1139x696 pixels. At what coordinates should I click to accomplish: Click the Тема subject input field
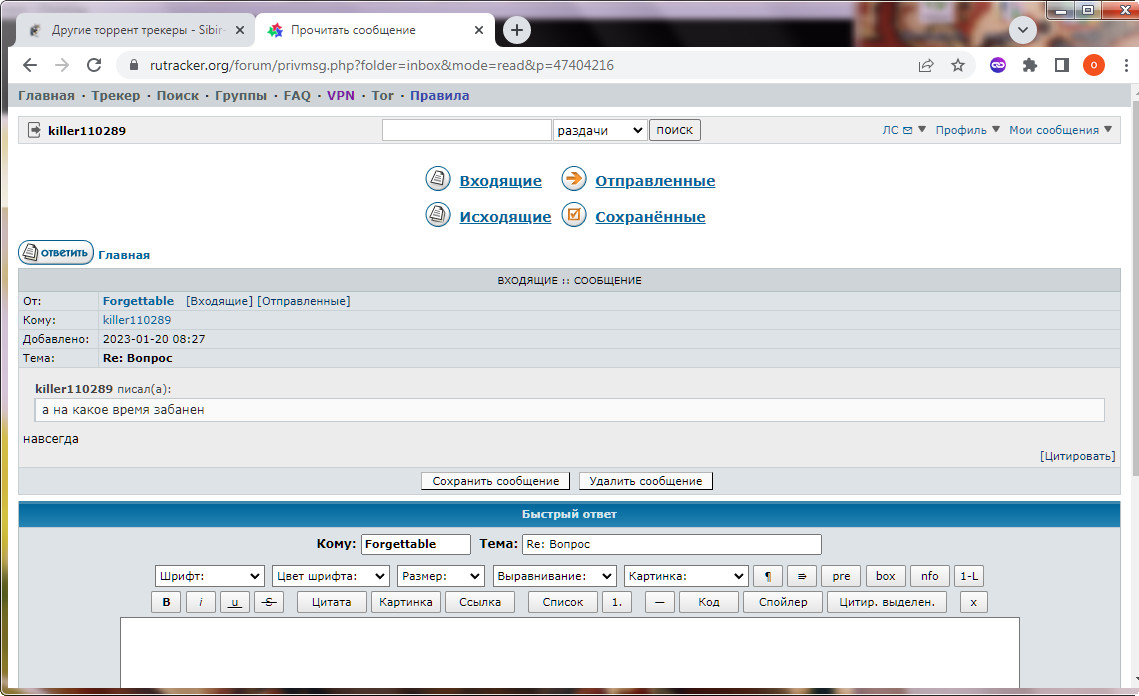pyautogui.click(x=671, y=544)
